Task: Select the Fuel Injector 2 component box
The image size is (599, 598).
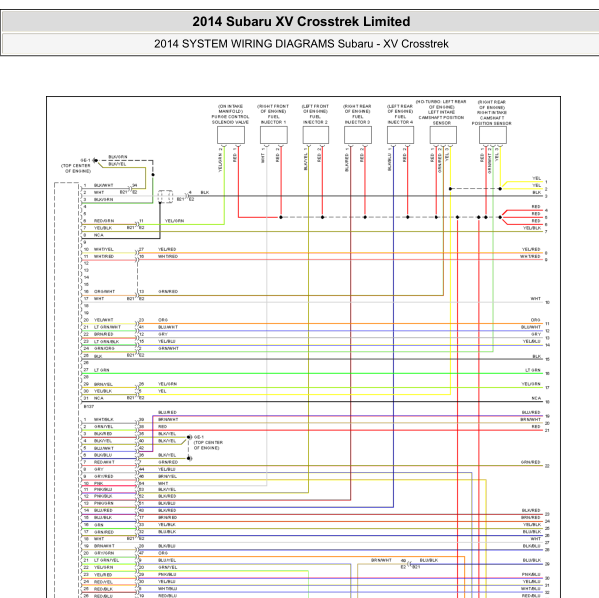Action: [x=316, y=135]
